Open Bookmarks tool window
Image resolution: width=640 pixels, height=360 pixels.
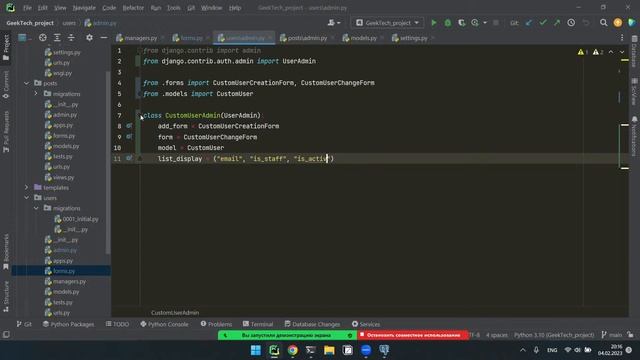6,251
